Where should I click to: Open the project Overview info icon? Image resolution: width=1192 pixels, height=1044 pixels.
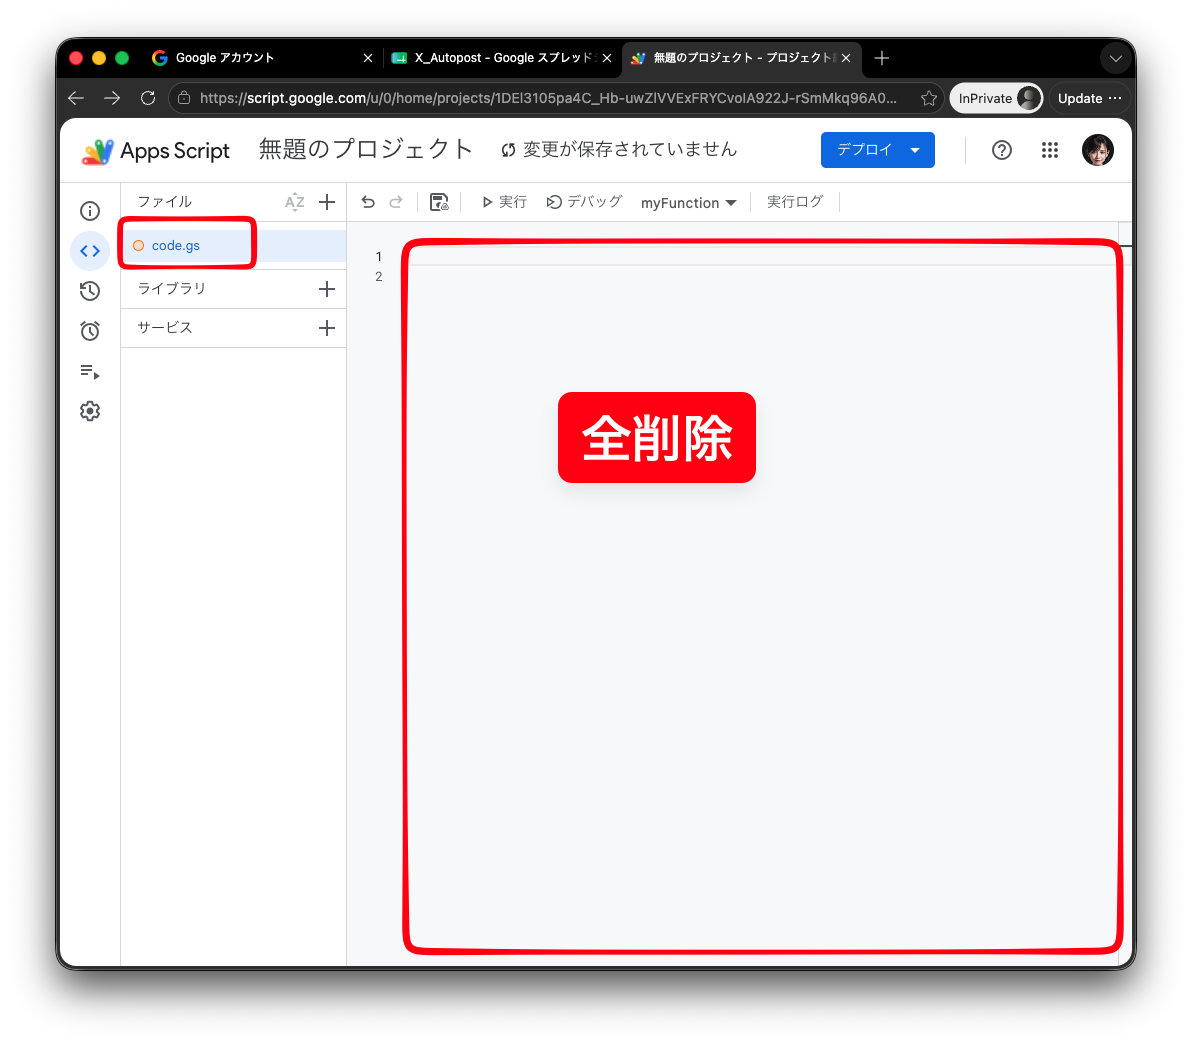pos(90,211)
